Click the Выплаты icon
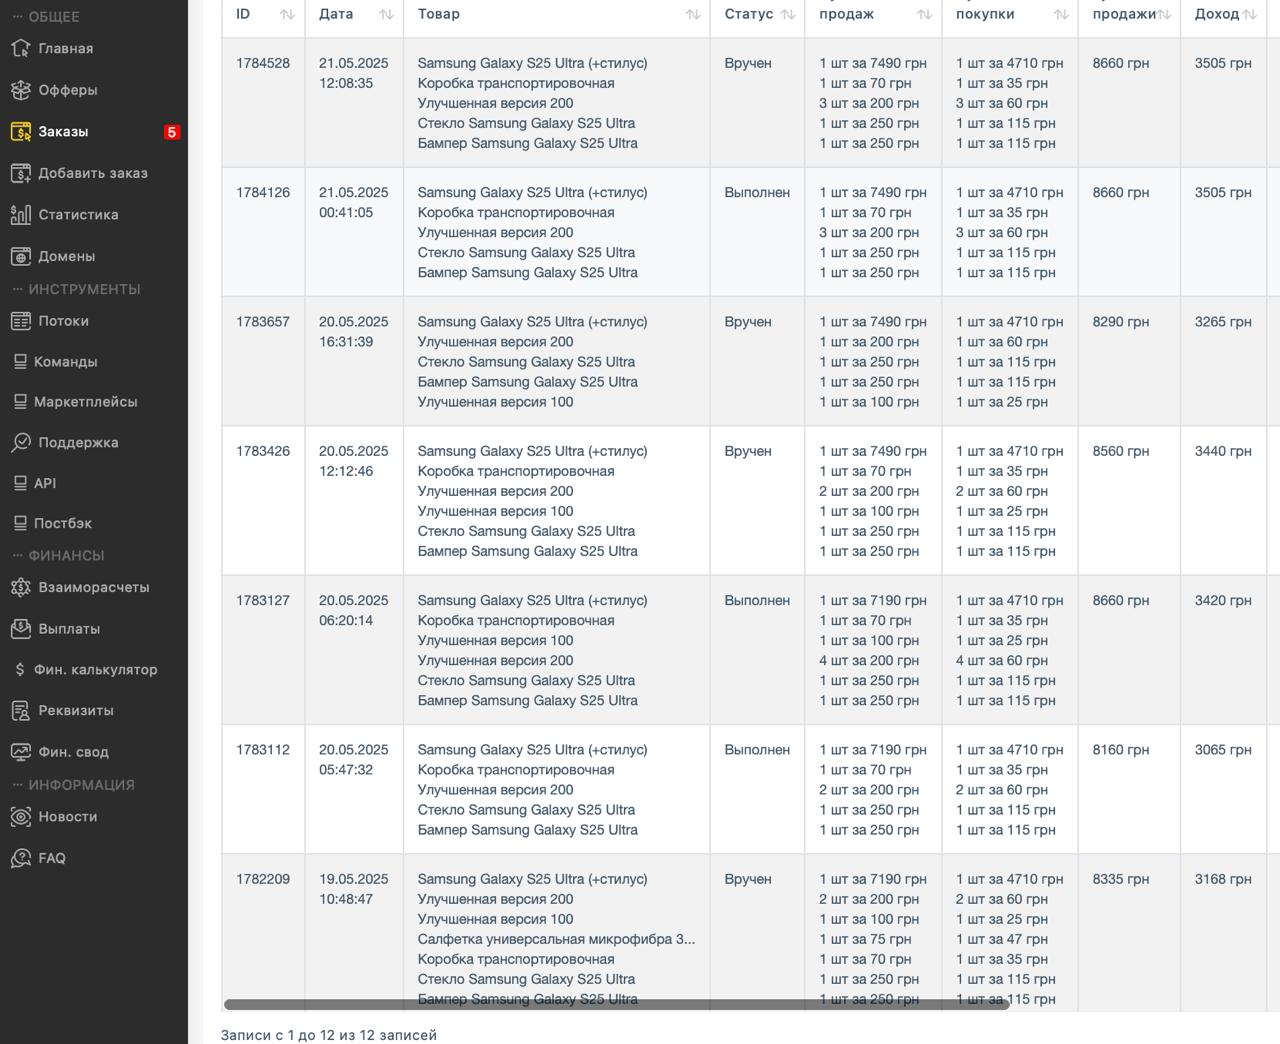1280x1044 pixels. pyautogui.click(x=20, y=629)
